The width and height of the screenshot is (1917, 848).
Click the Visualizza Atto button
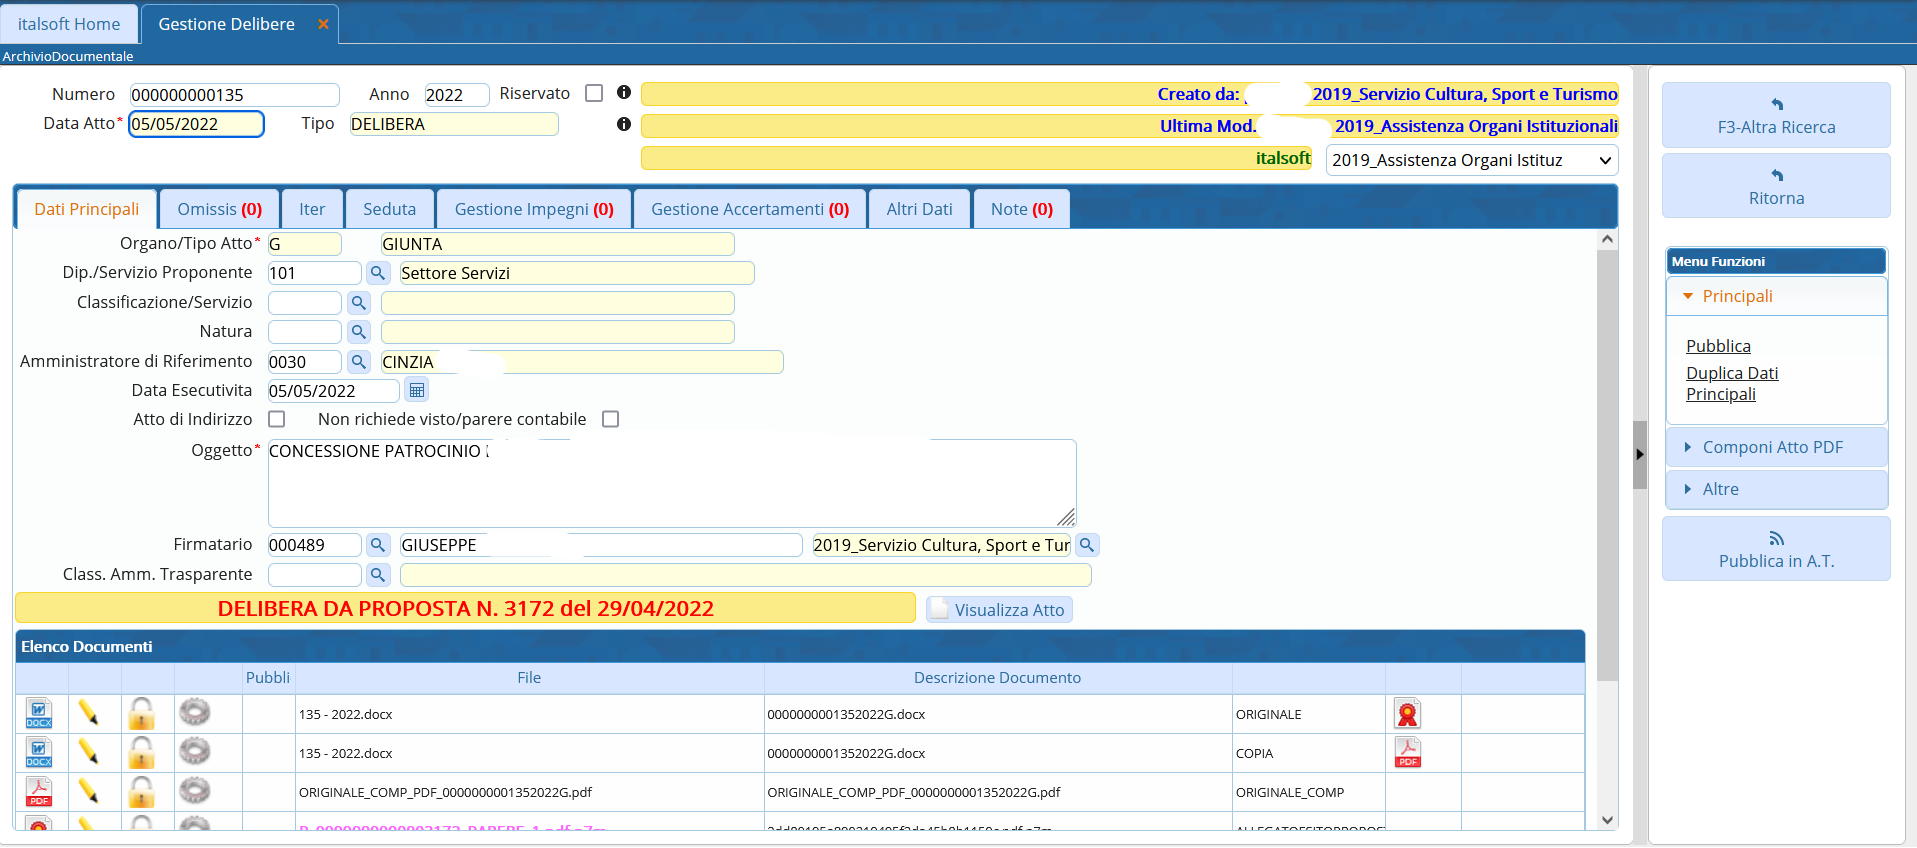point(999,610)
